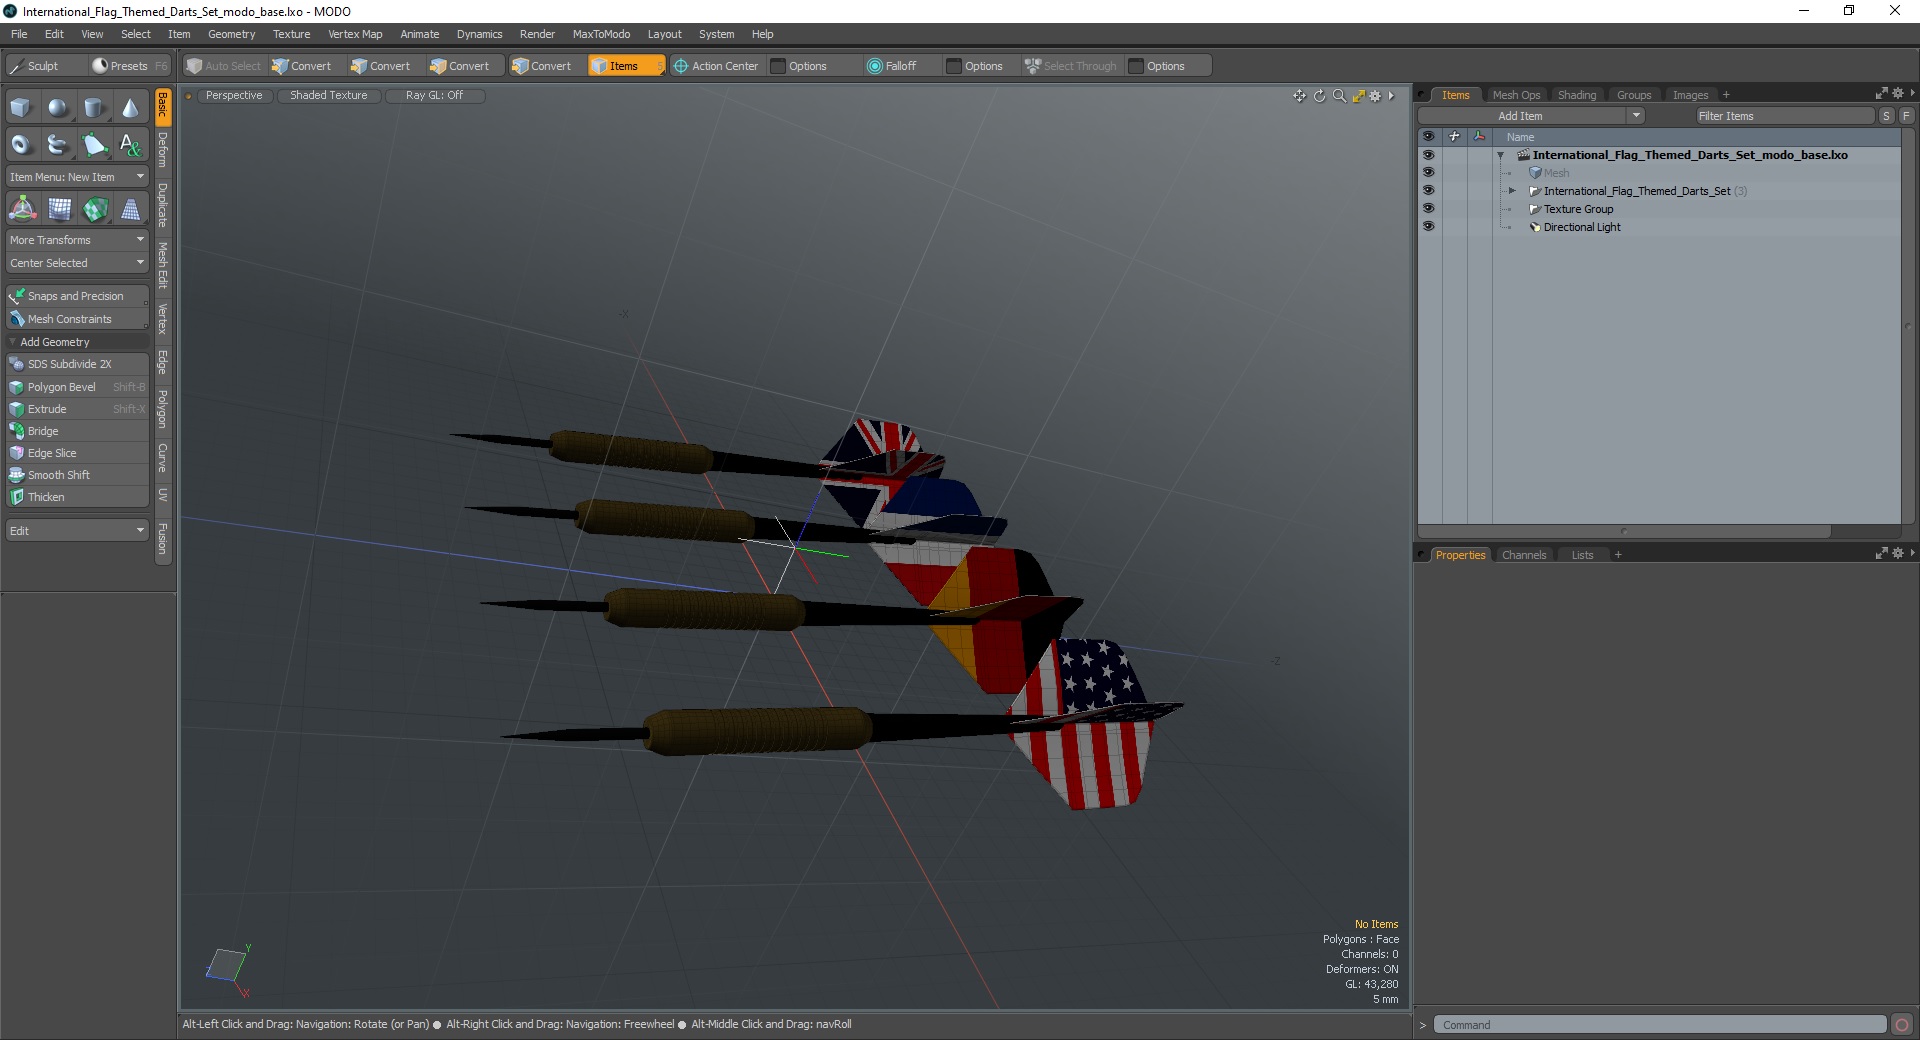Screen dimensions: 1920x1040
Task: Open Item Menu: New Item dropdown
Action: coord(77,177)
